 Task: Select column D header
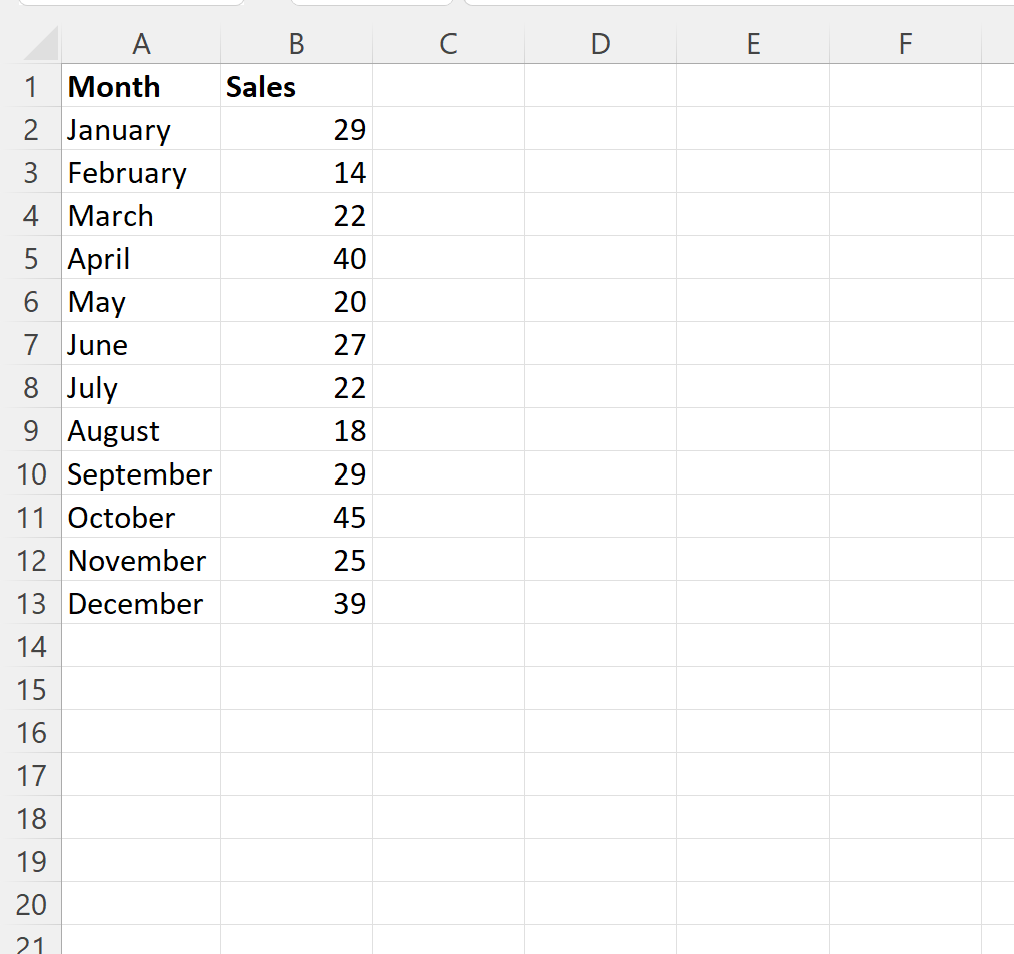[600, 44]
